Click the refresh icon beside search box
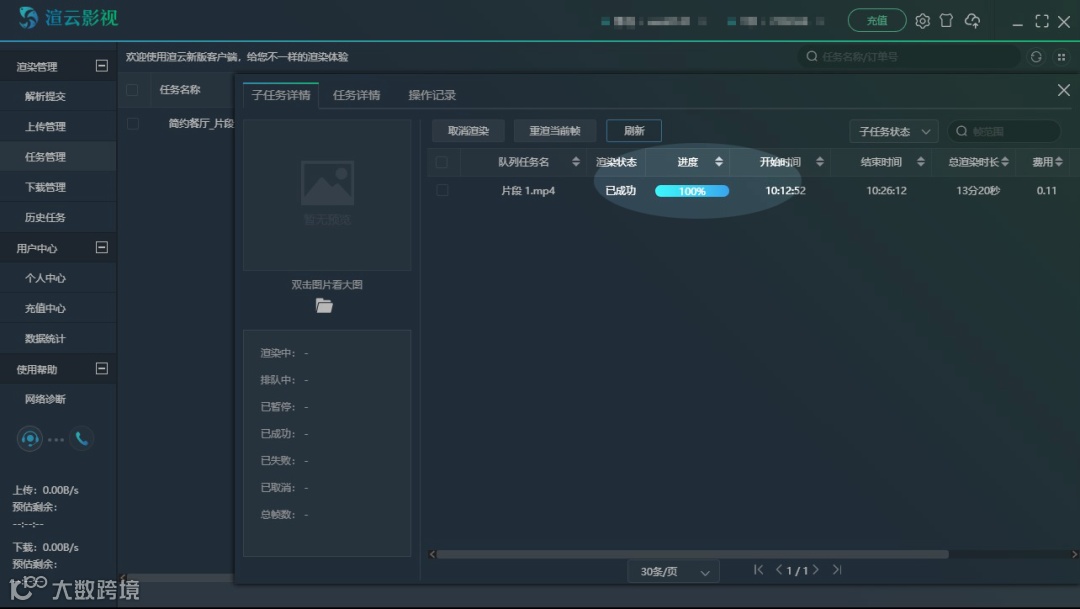 point(1036,56)
